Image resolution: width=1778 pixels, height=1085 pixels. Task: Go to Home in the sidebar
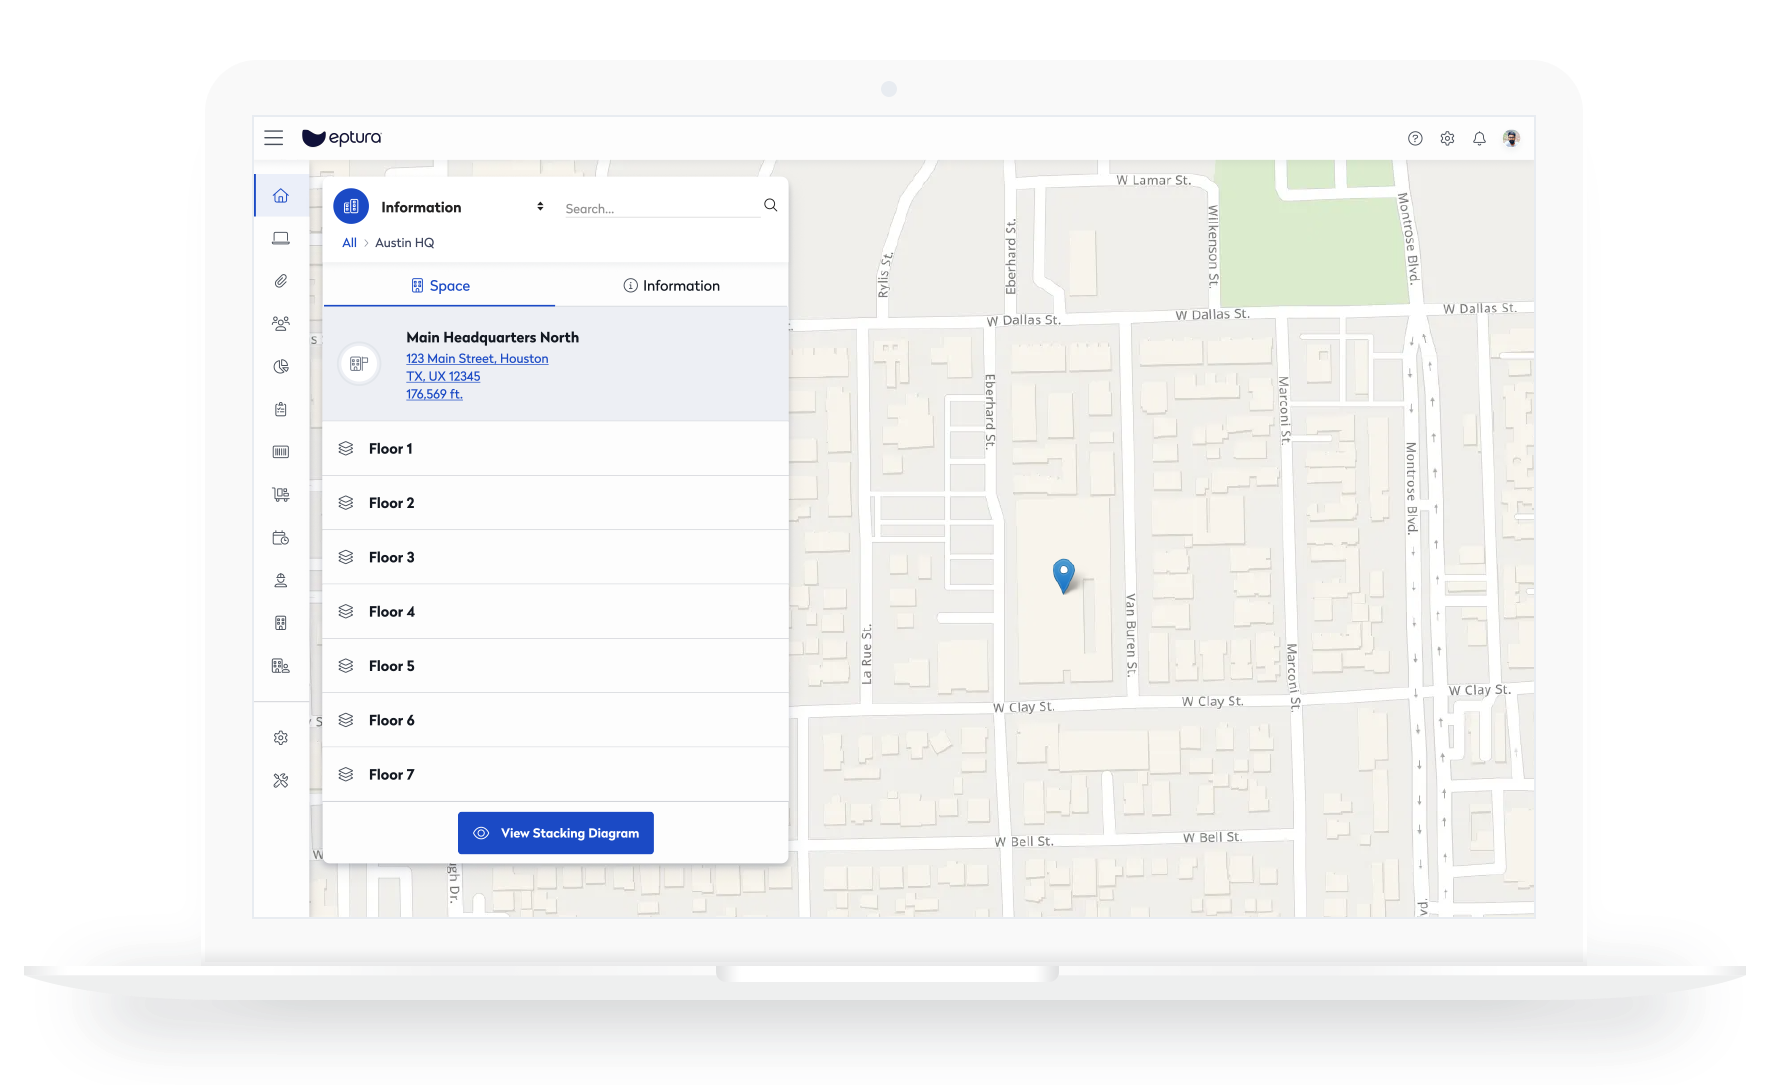281,196
